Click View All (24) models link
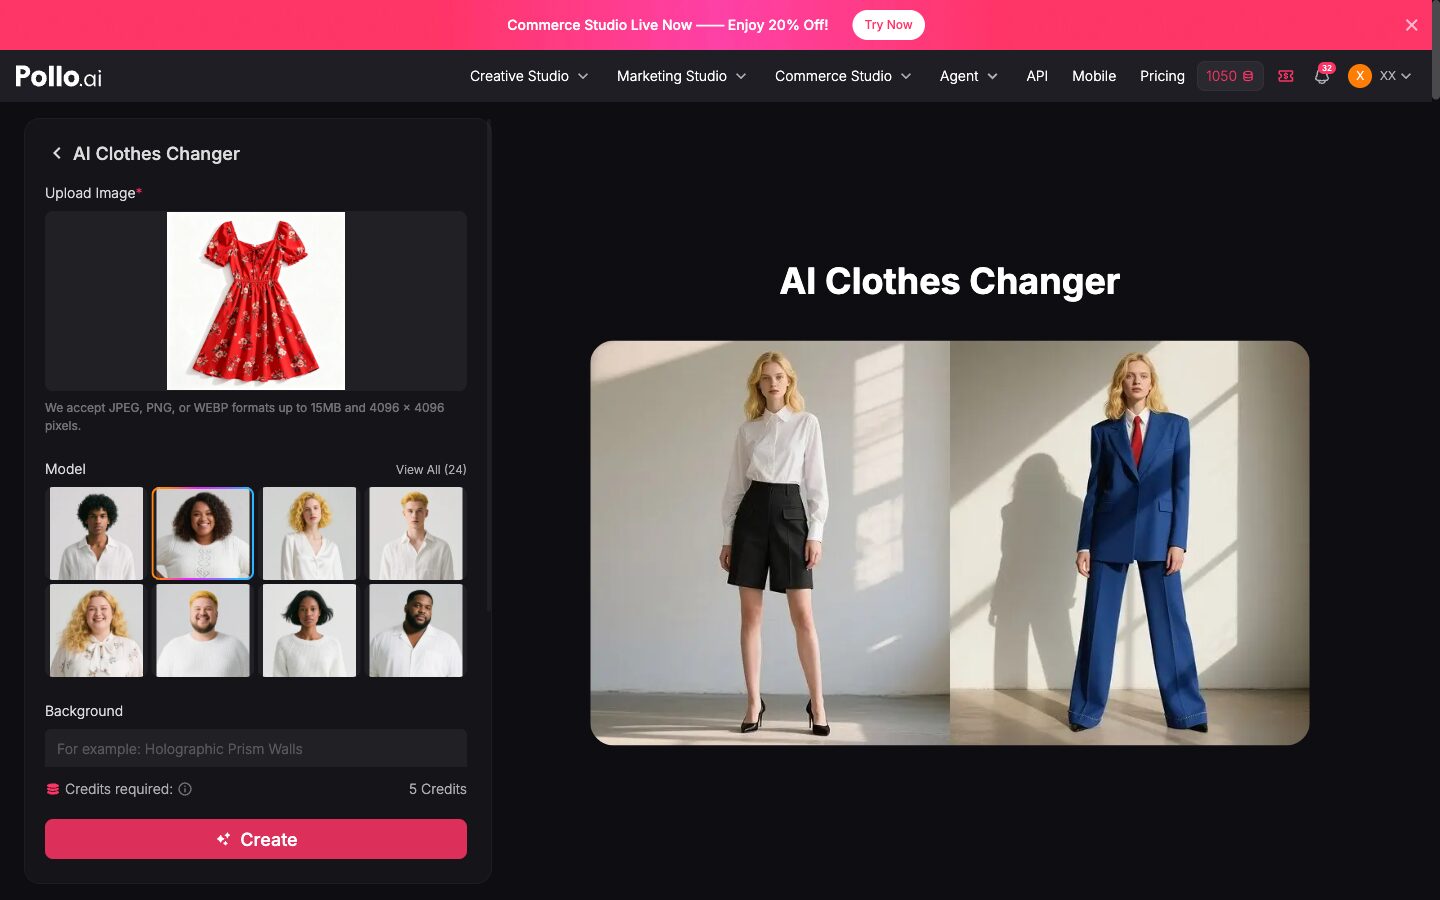The width and height of the screenshot is (1440, 900). point(431,469)
